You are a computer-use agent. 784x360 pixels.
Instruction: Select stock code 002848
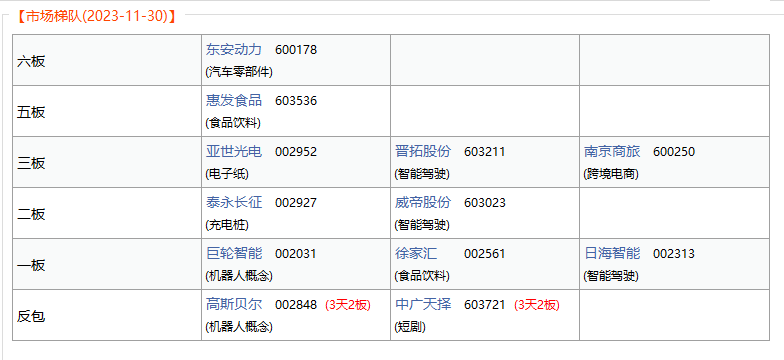pos(296,305)
